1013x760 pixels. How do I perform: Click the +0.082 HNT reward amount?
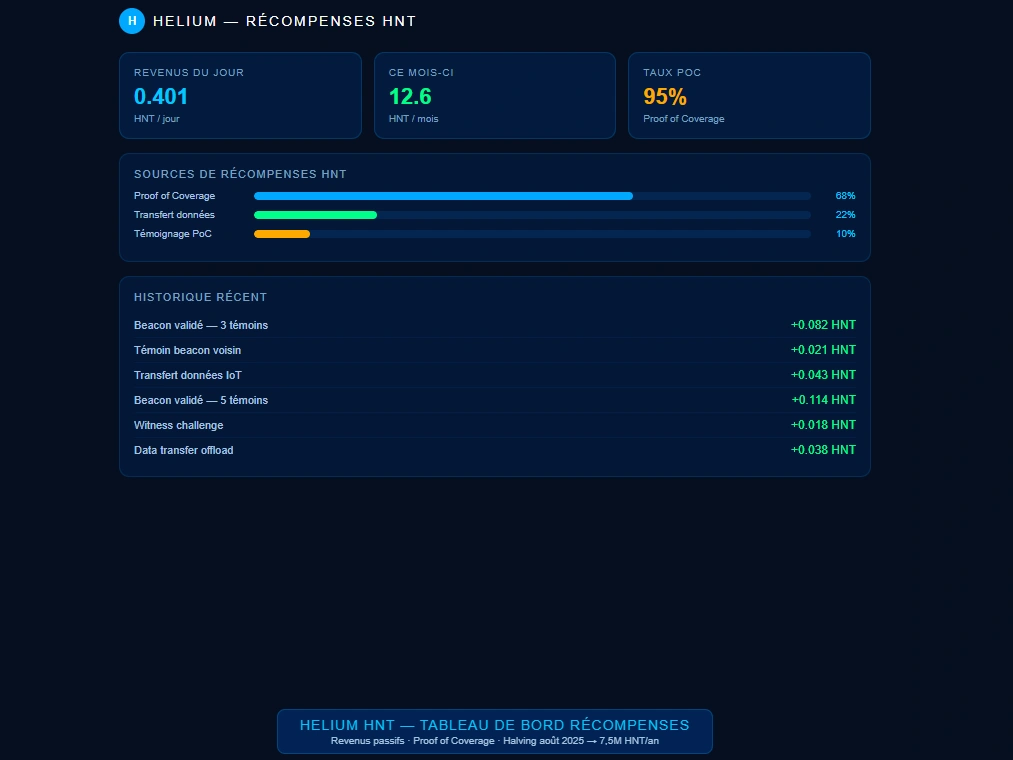823,325
